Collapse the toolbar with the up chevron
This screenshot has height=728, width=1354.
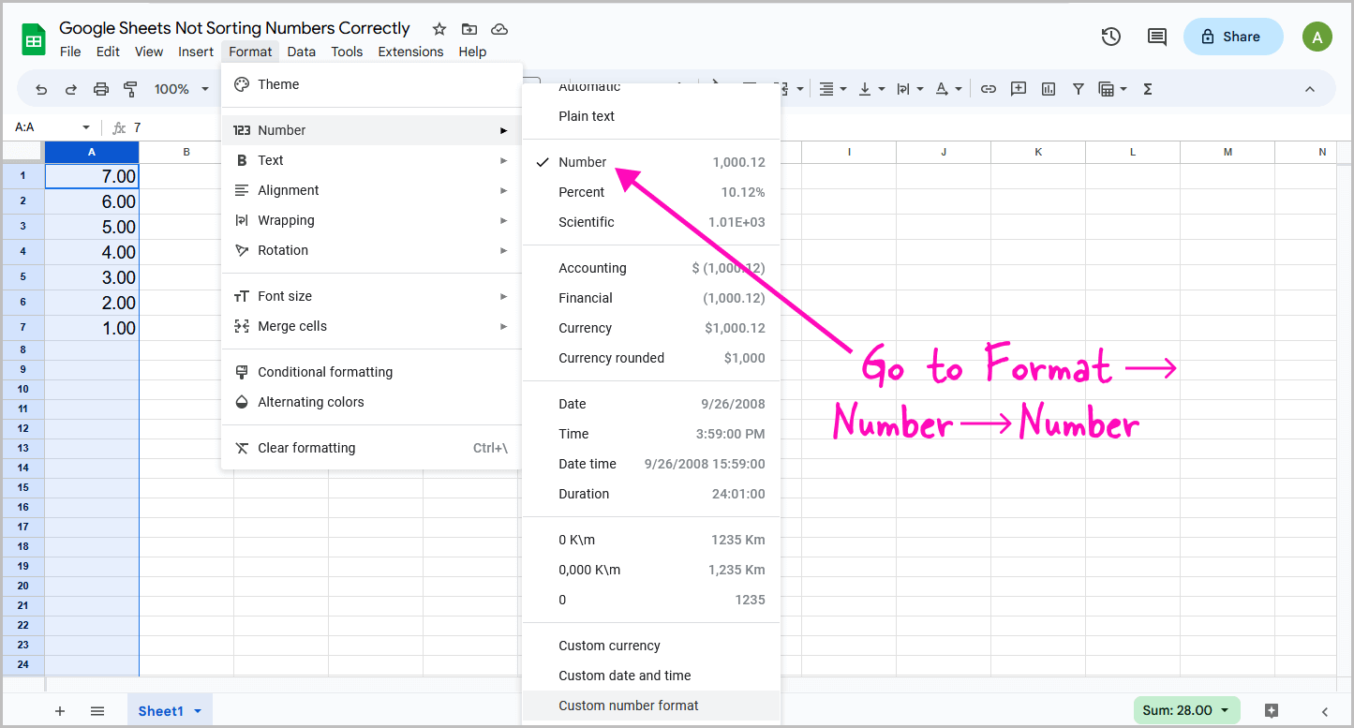tap(1309, 89)
